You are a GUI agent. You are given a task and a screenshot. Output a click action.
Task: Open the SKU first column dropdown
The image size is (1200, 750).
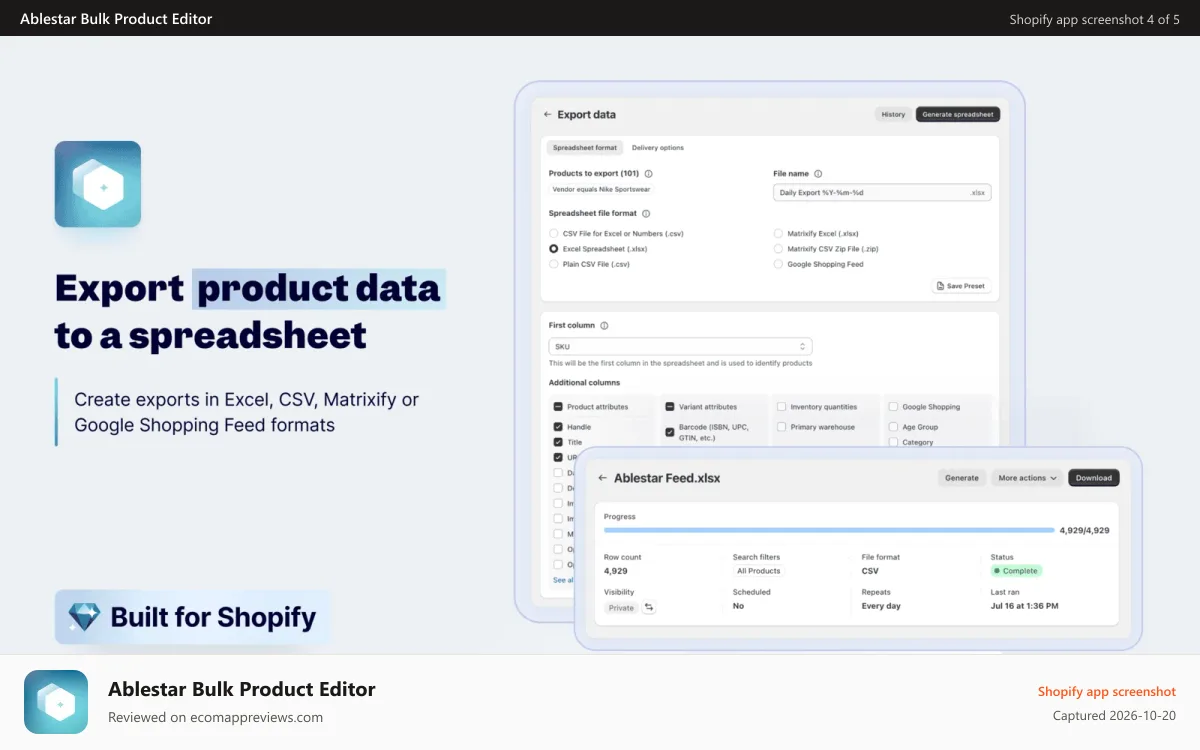click(680, 347)
